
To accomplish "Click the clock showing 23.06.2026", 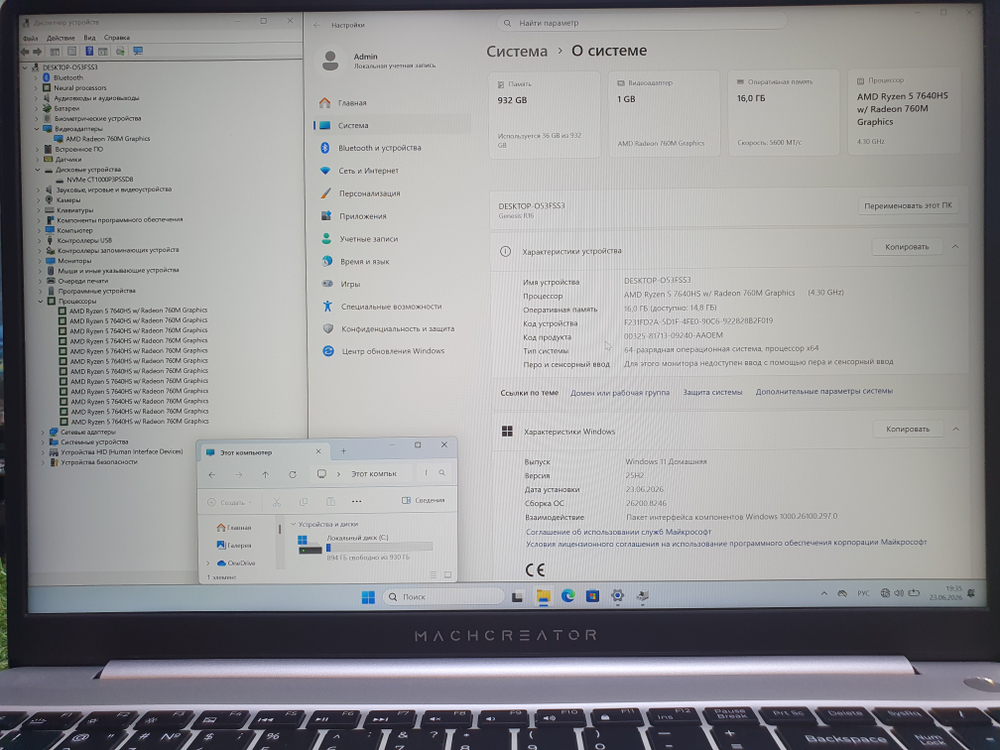I will click(946, 593).
